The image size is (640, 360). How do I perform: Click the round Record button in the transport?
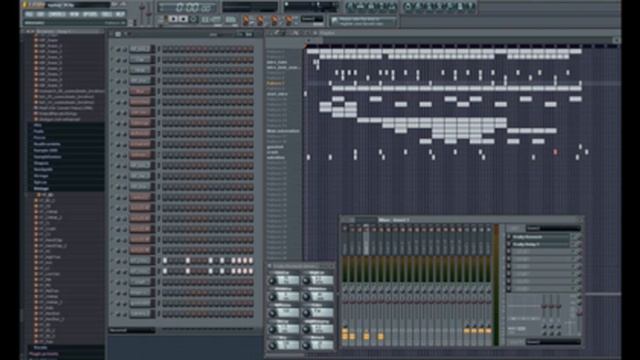[x=194, y=19]
